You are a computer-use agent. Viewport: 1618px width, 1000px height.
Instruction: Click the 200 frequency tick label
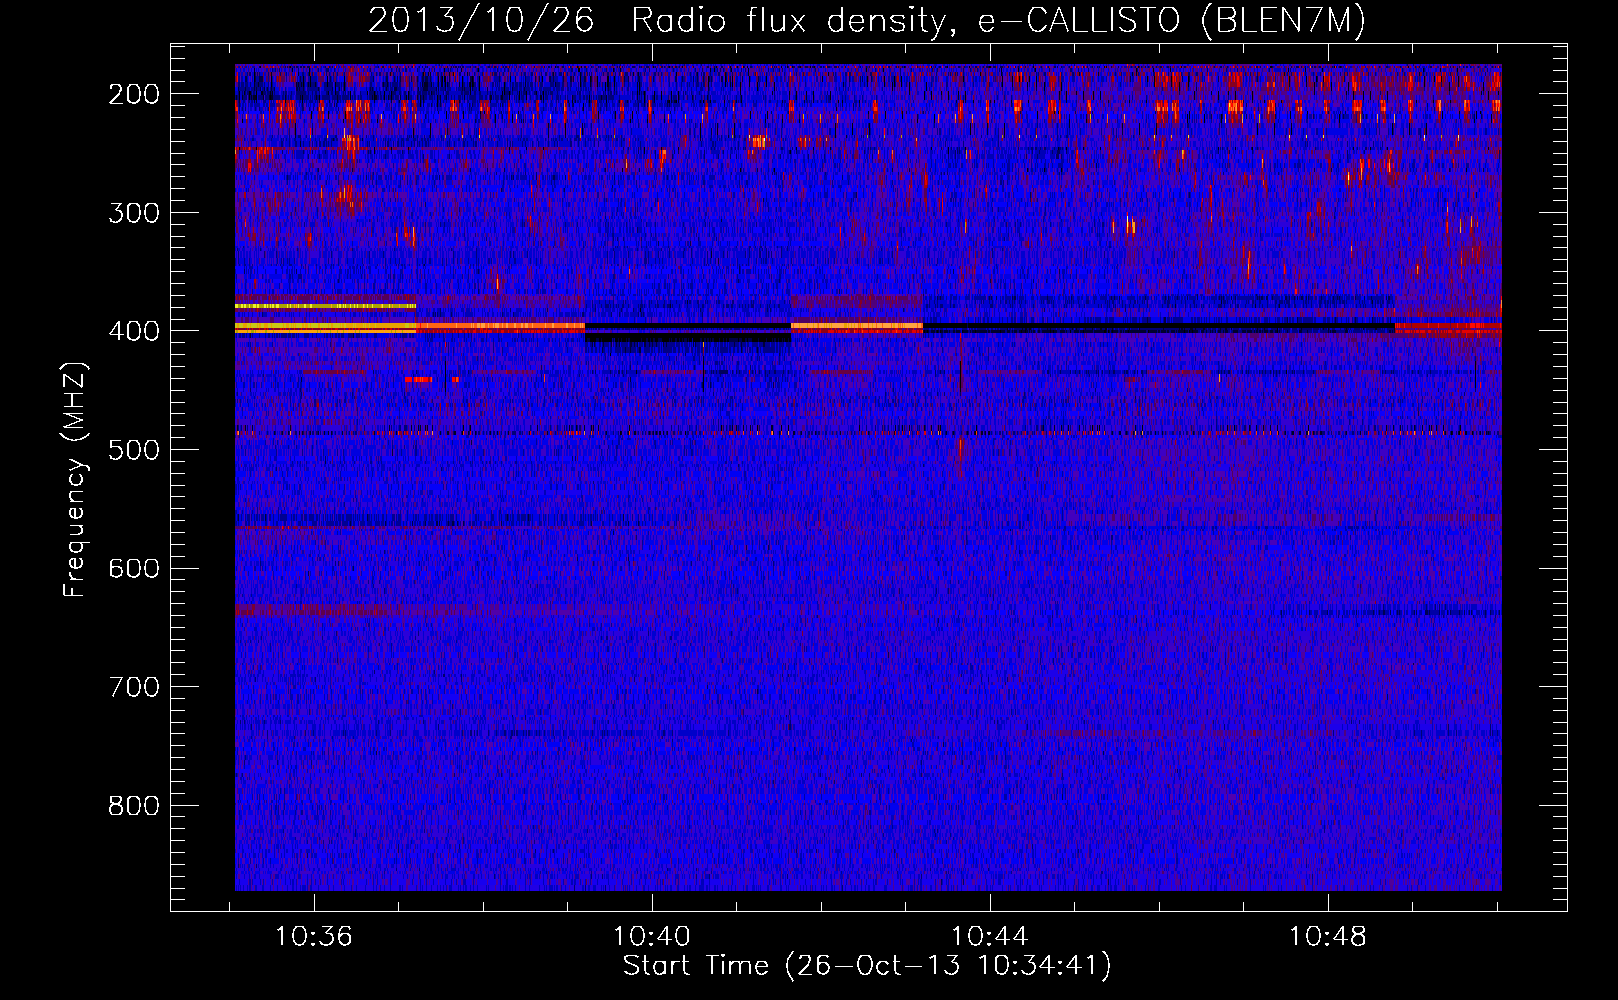click(x=134, y=94)
